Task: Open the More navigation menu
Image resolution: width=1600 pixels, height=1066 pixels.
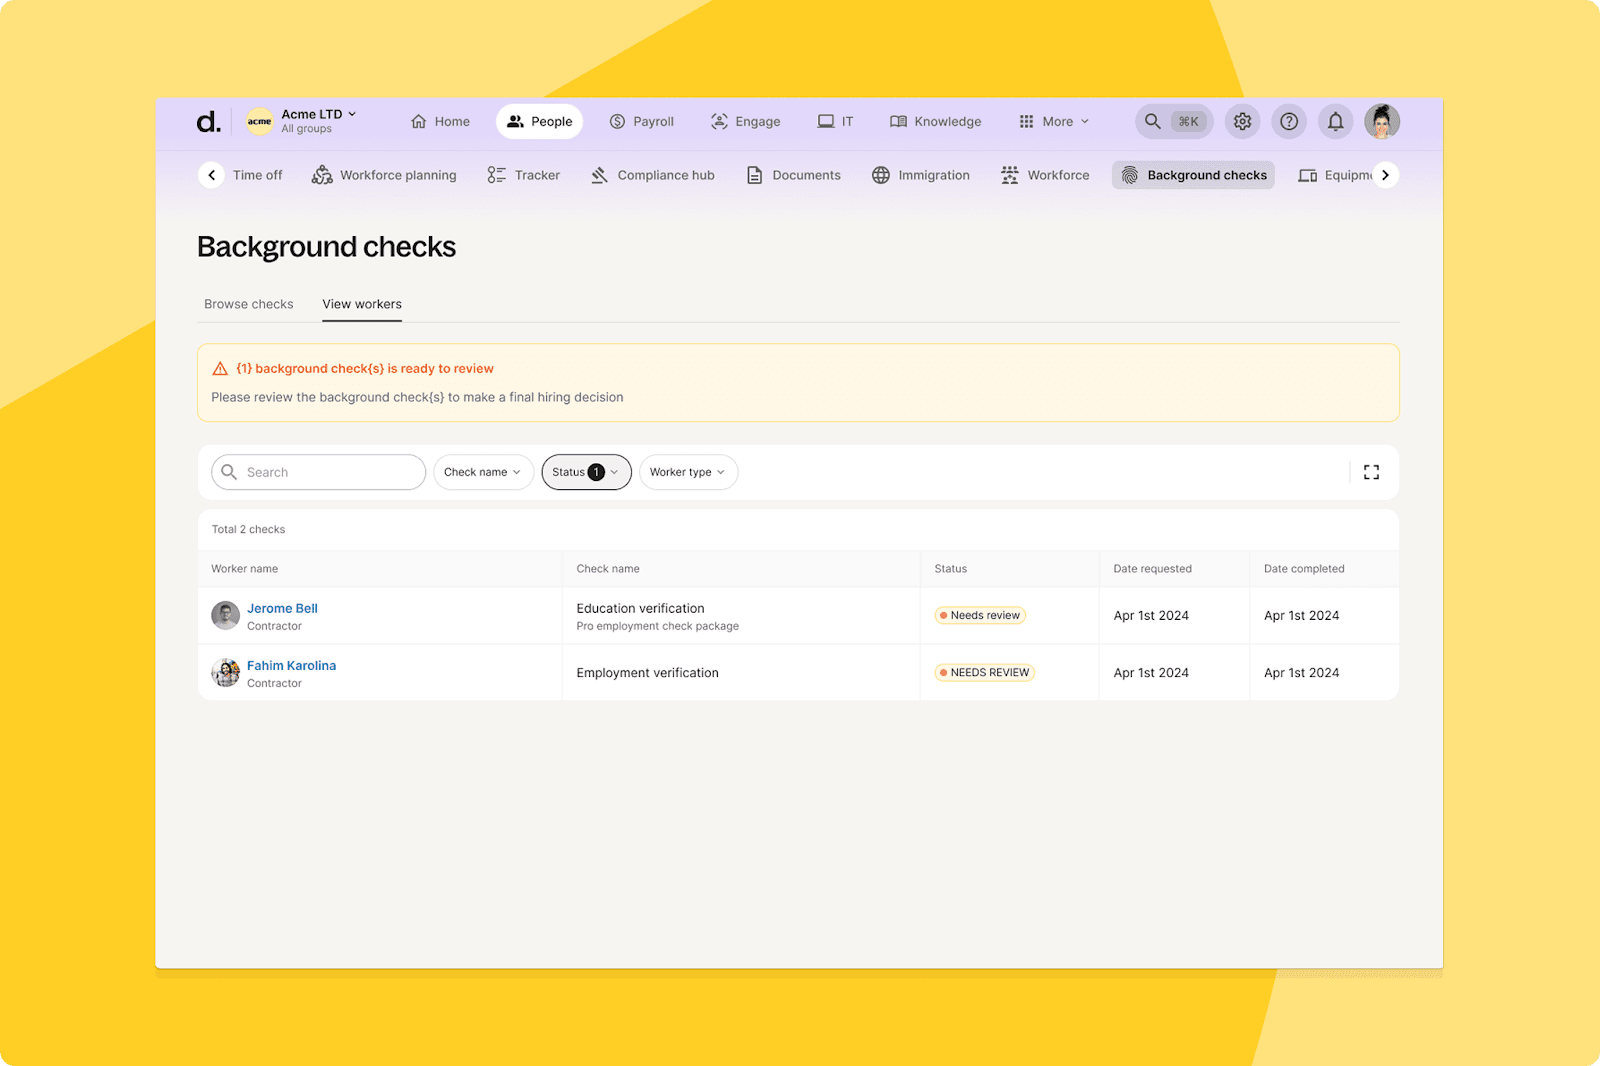Action: coord(1054,121)
